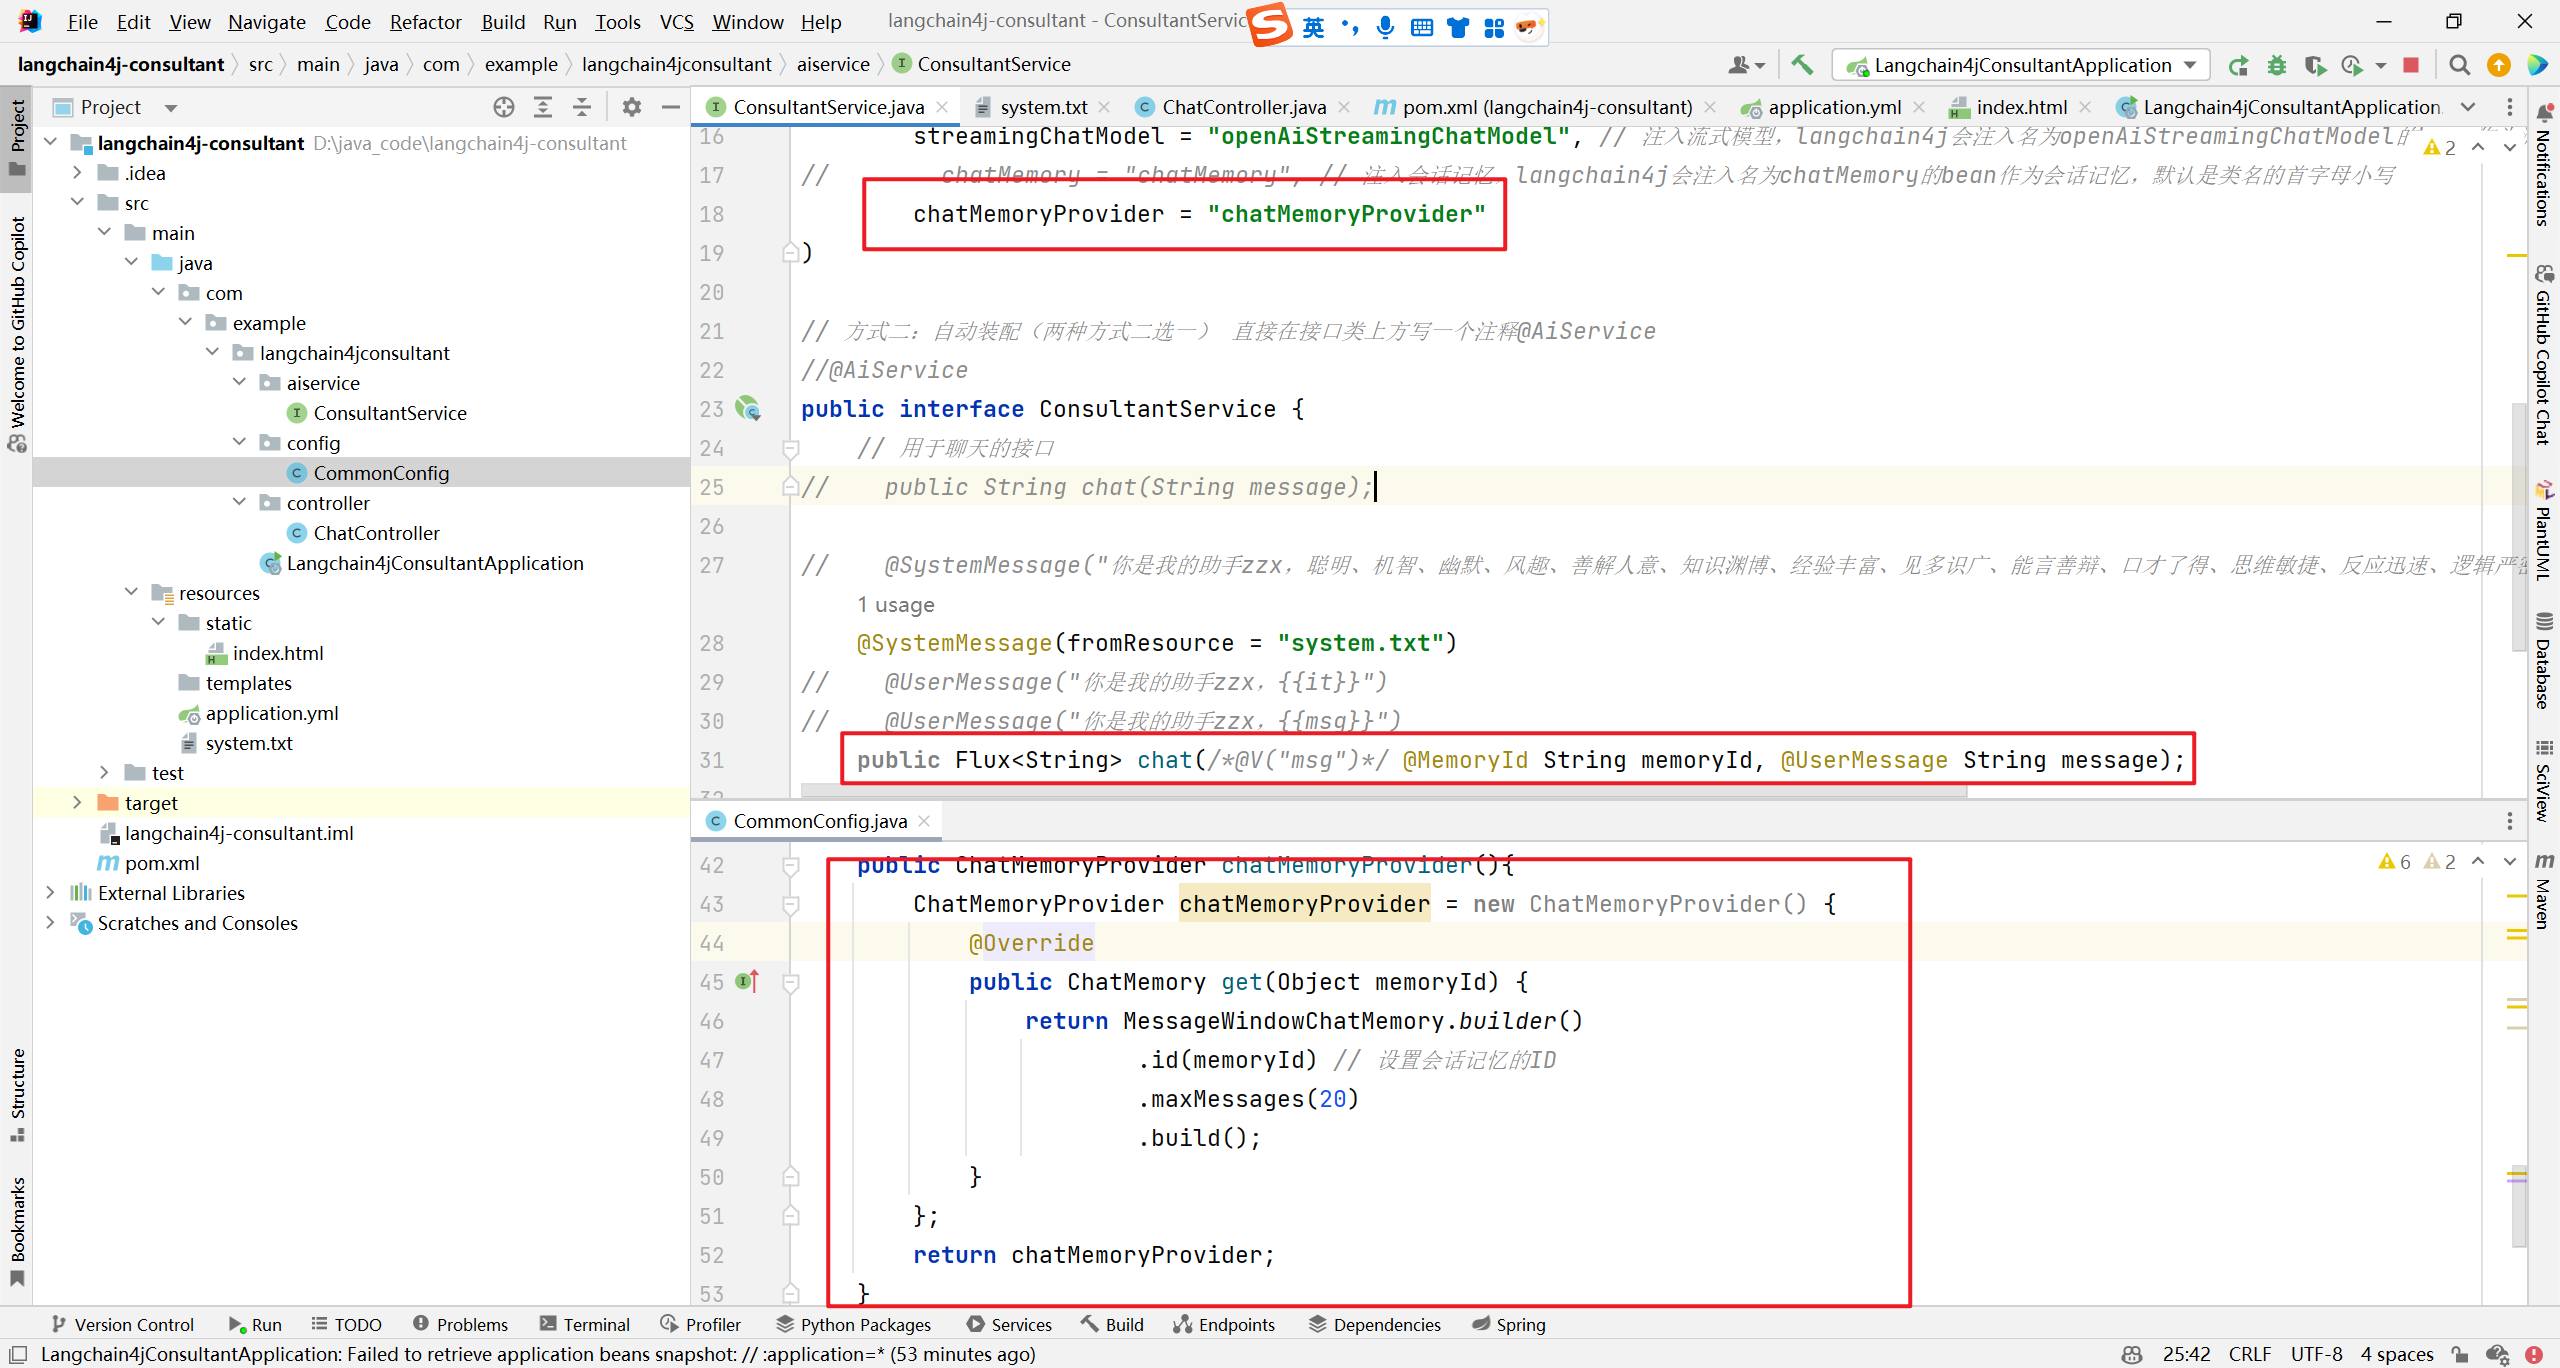Expand the target folder in tree

coord(78,803)
